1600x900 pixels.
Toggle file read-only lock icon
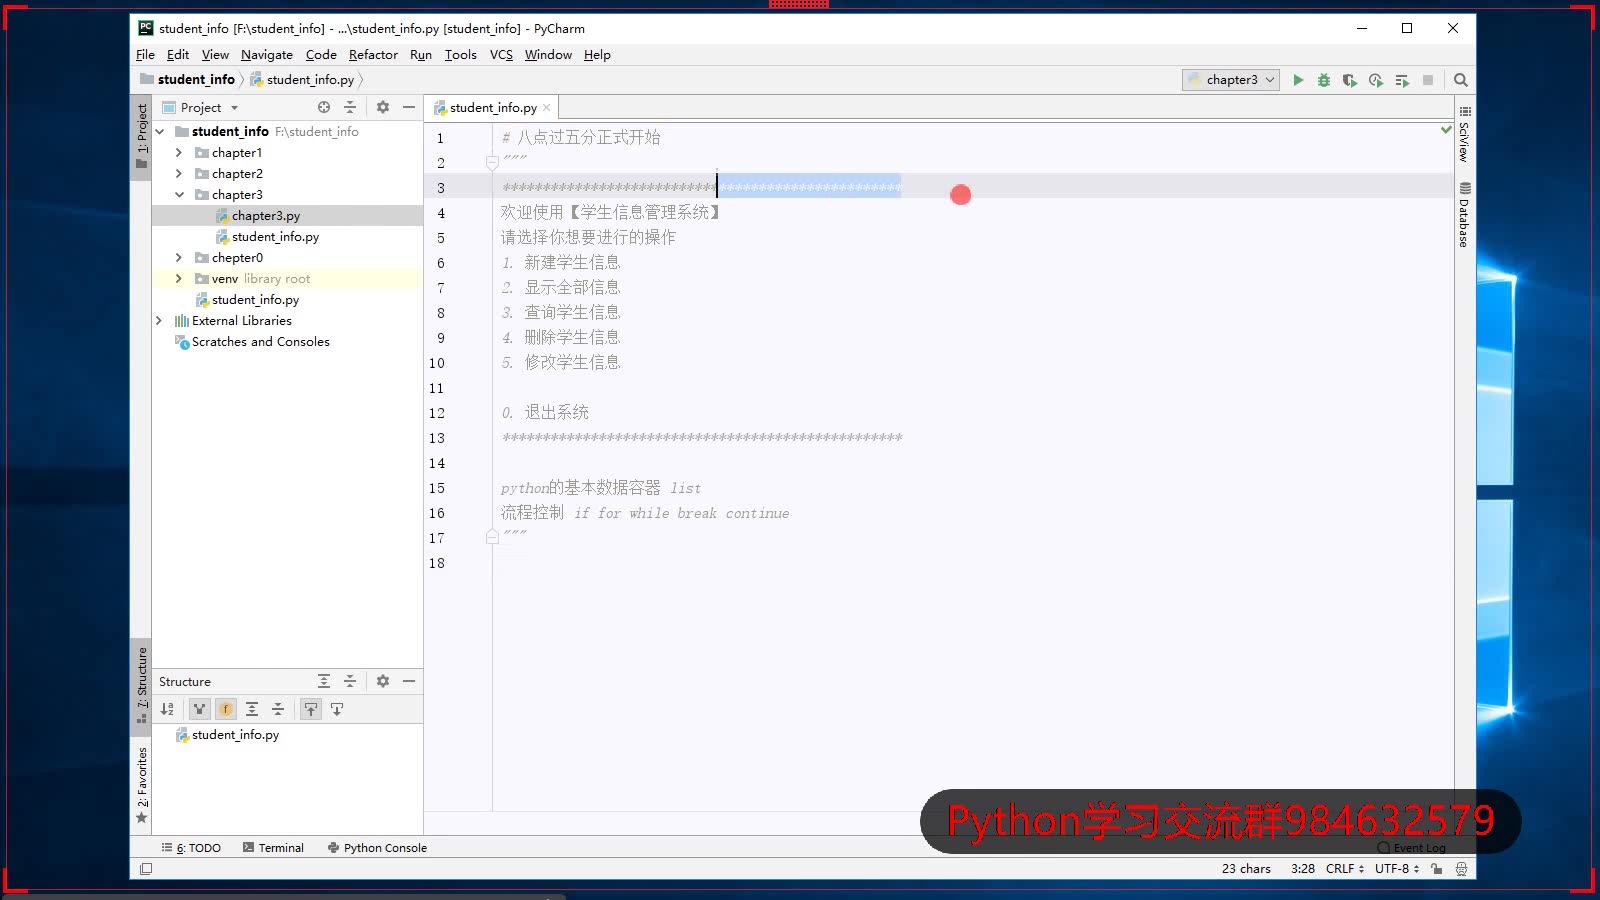(x=1437, y=869)
